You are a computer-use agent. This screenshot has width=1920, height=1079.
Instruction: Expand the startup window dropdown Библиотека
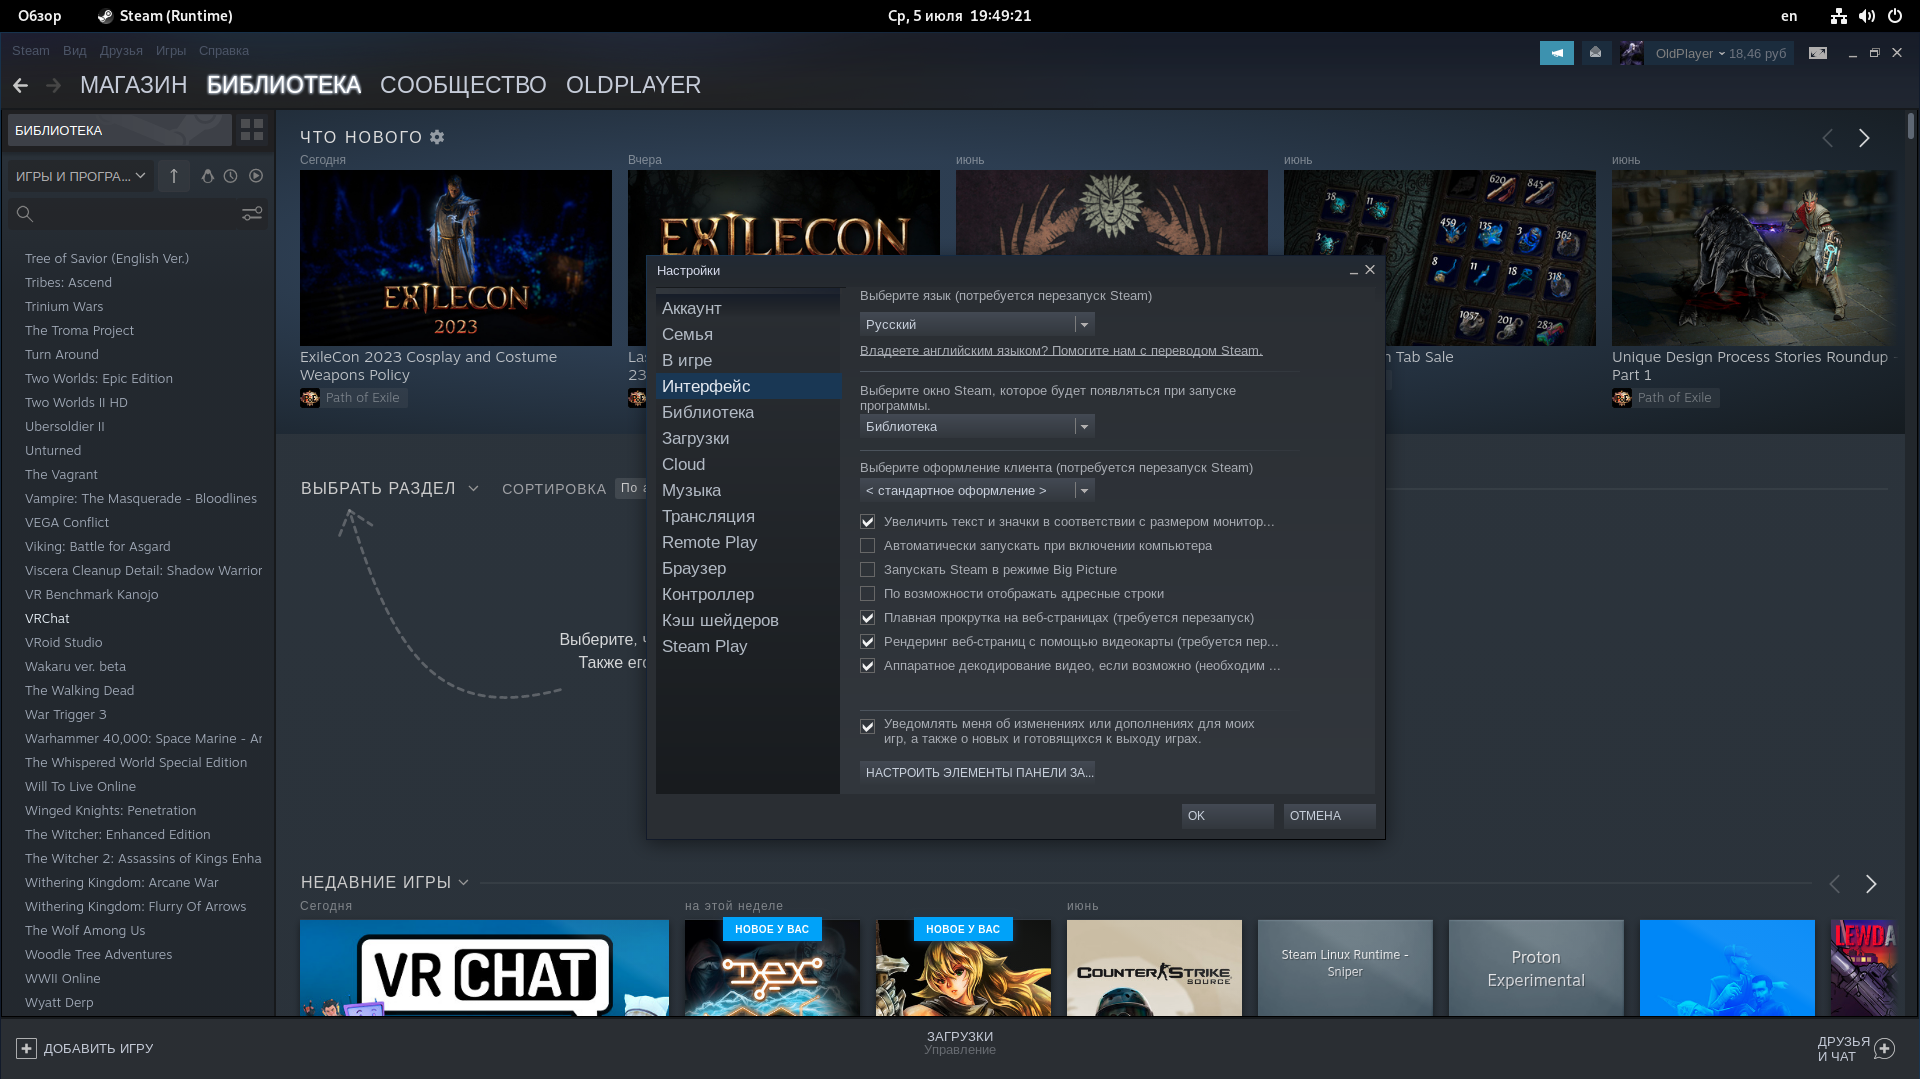[x=977, y=426]
